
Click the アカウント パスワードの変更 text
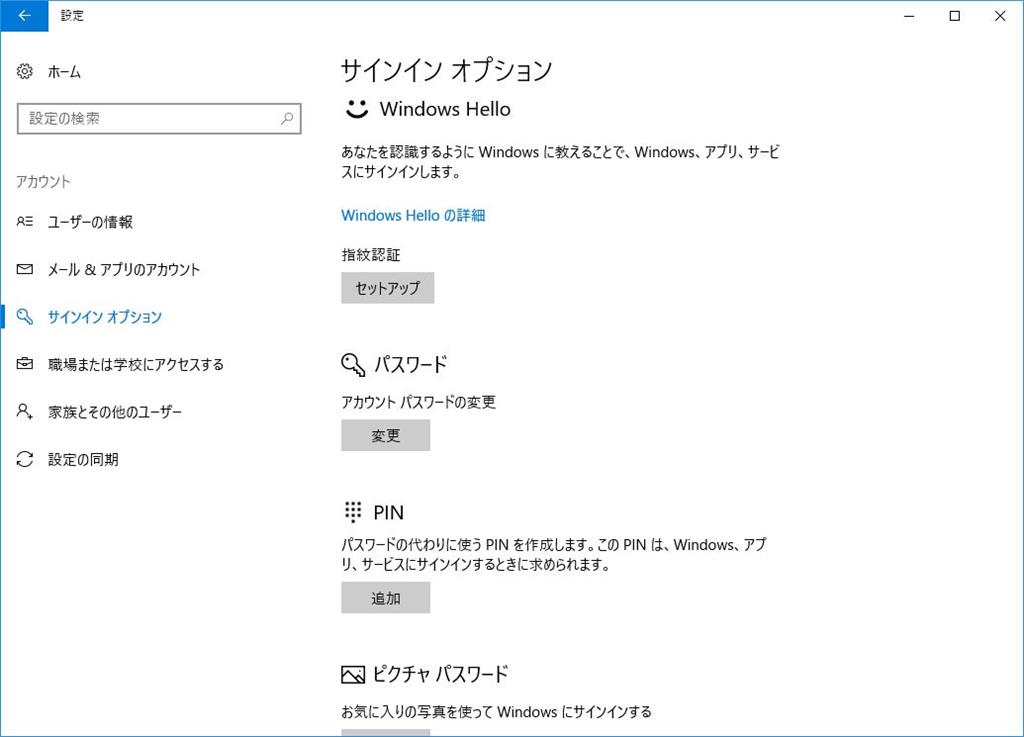click(x=418, y=402)
